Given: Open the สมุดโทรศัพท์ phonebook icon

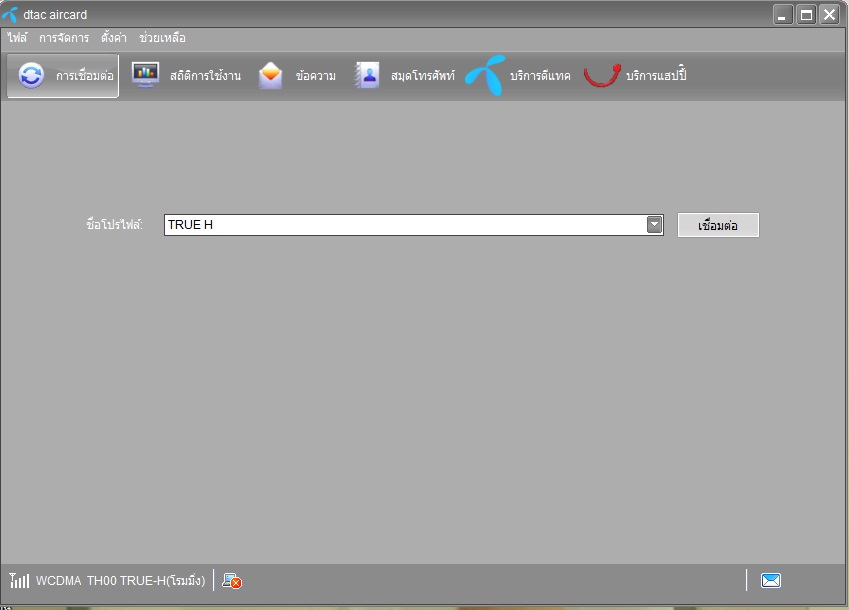Looking at the screenshot, I should (x=367, y=75).
